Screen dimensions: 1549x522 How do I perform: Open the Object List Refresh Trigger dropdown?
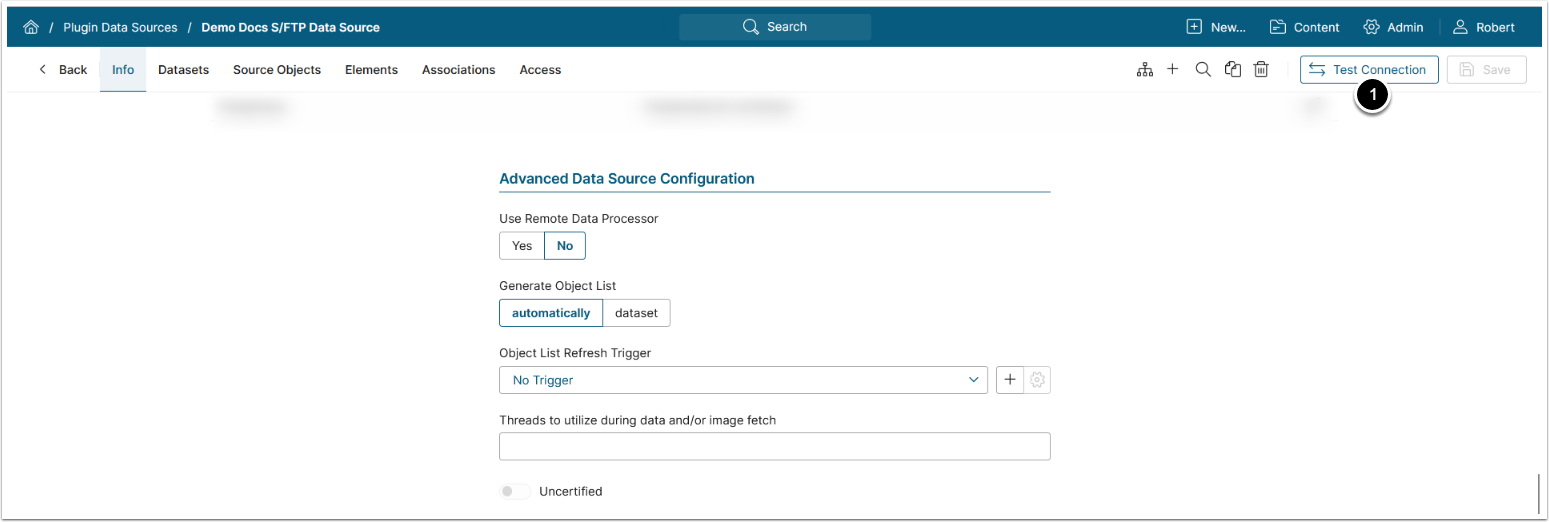[743, 380]
